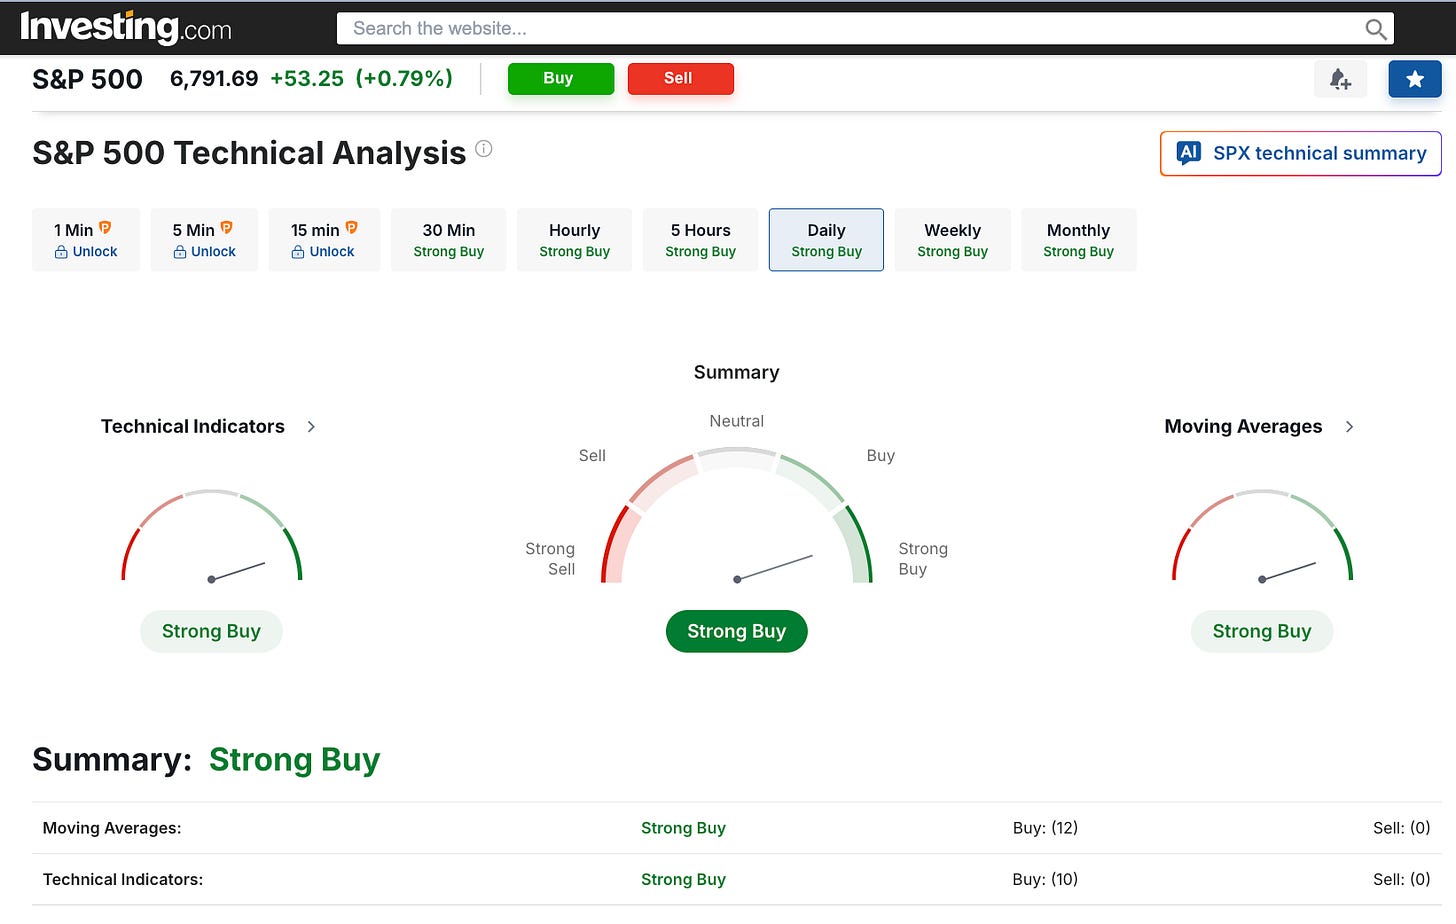
Task: Click the Pro badge on 1 Min
Action: point(105,228)
